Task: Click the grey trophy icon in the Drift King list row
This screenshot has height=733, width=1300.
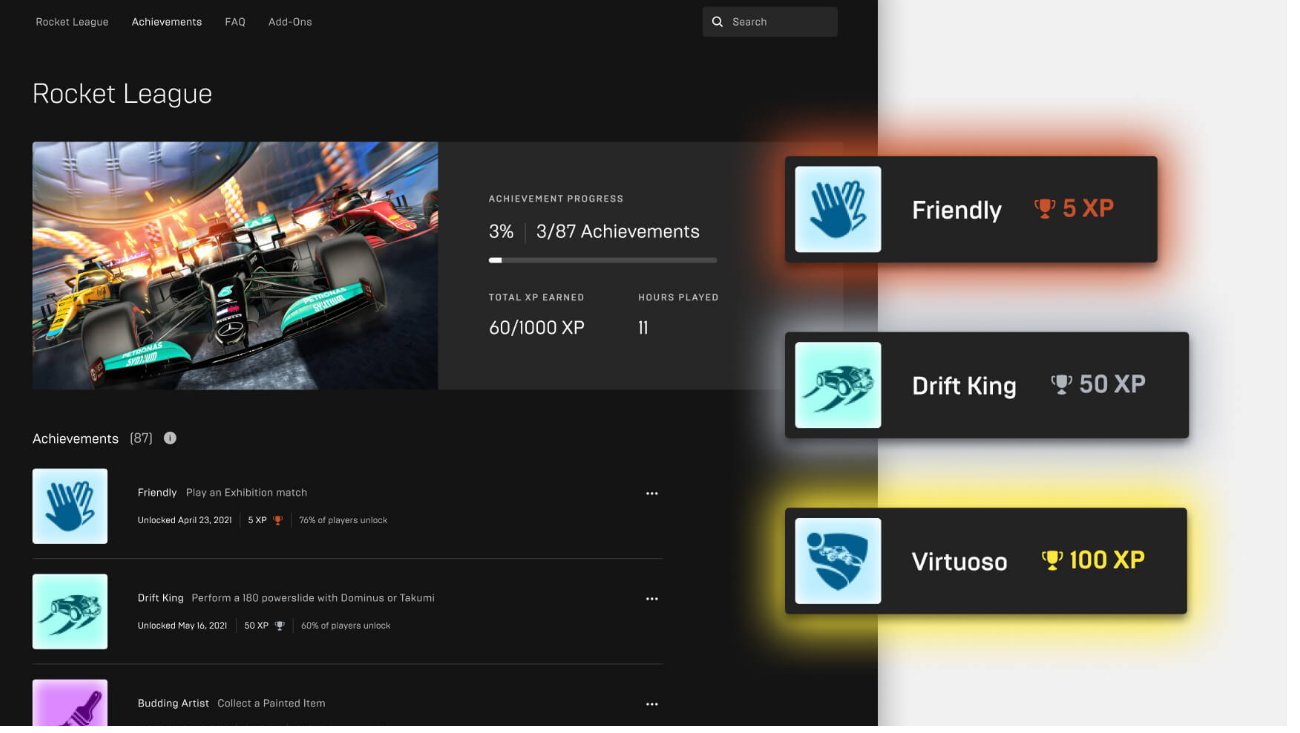Action: [280, 626]
